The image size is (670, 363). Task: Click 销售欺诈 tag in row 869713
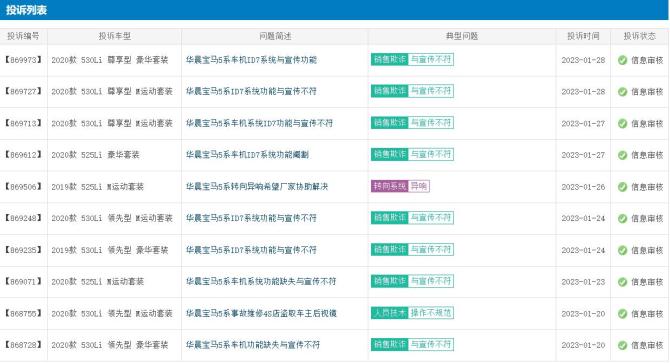[390, 123]
